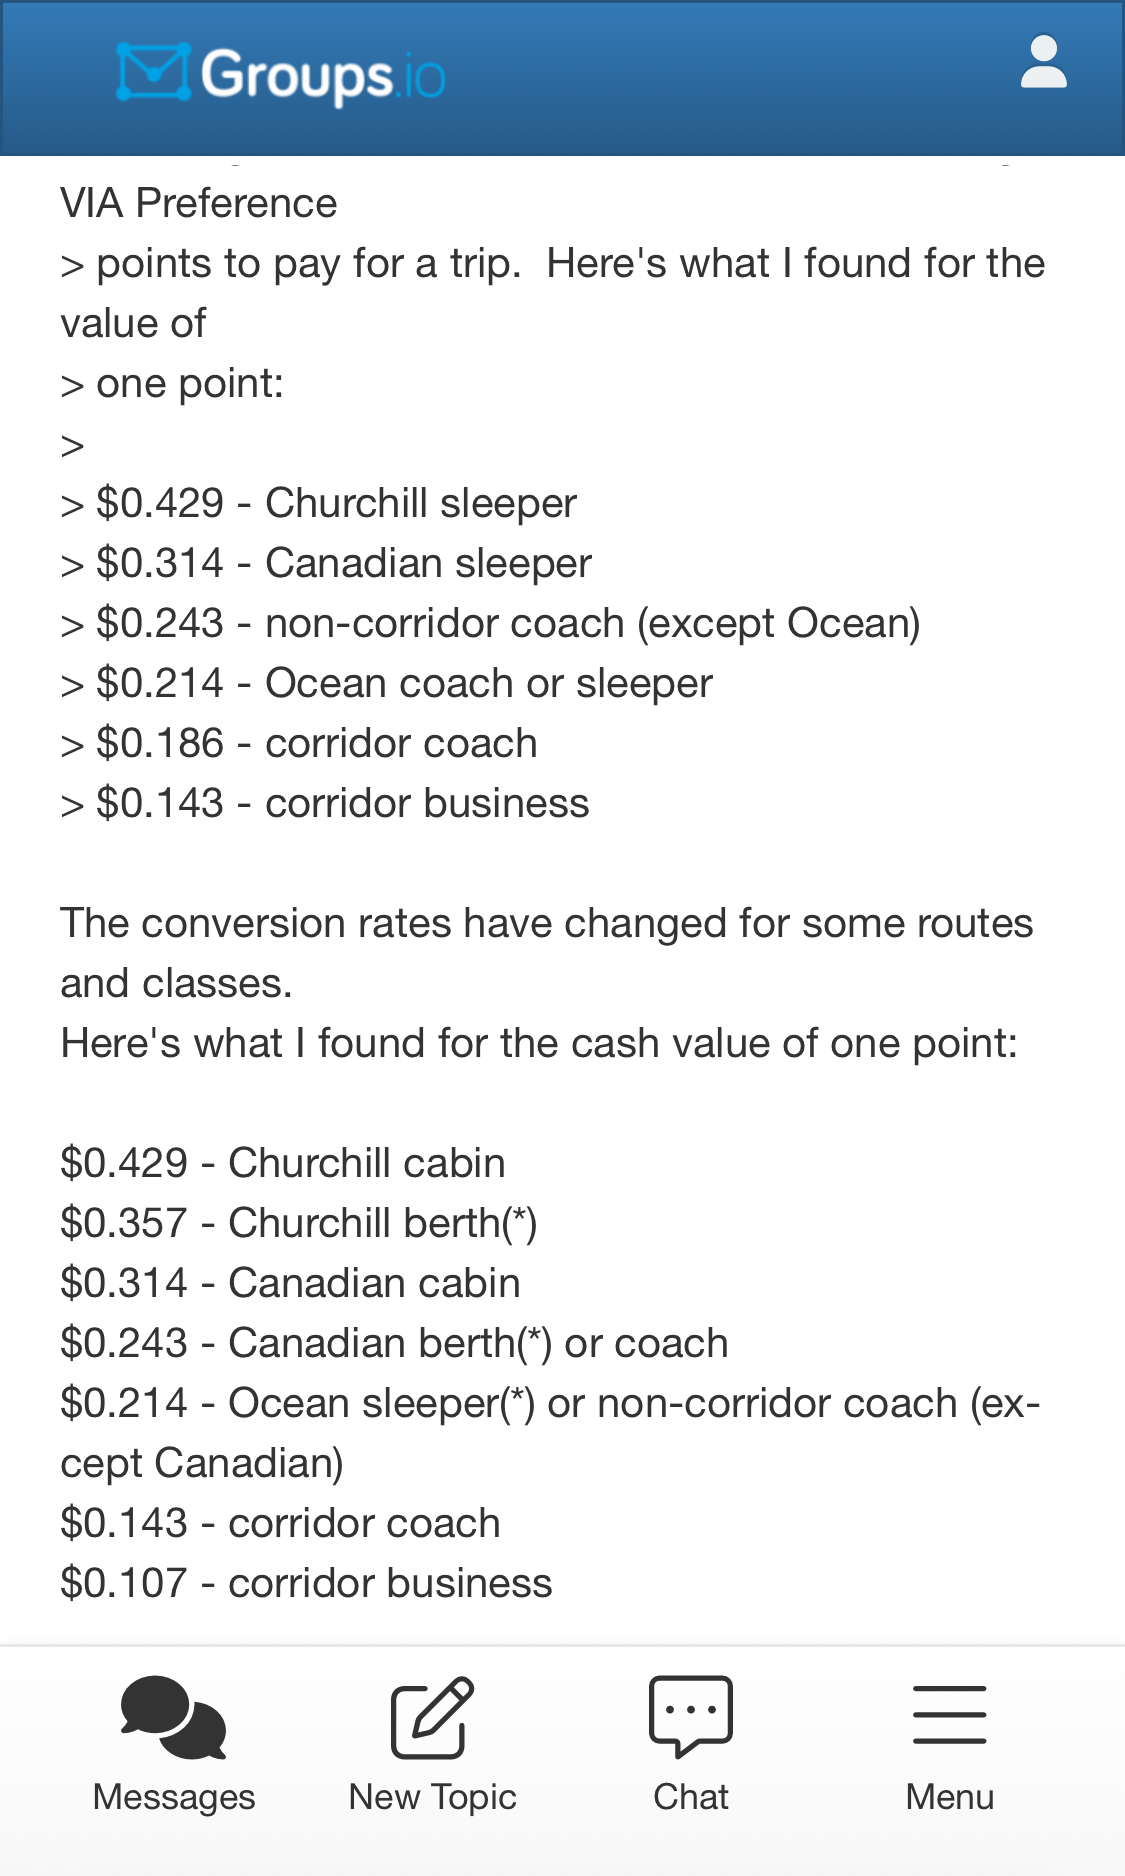
Task: Open the Chat bubble icon
Action: 690,1715
